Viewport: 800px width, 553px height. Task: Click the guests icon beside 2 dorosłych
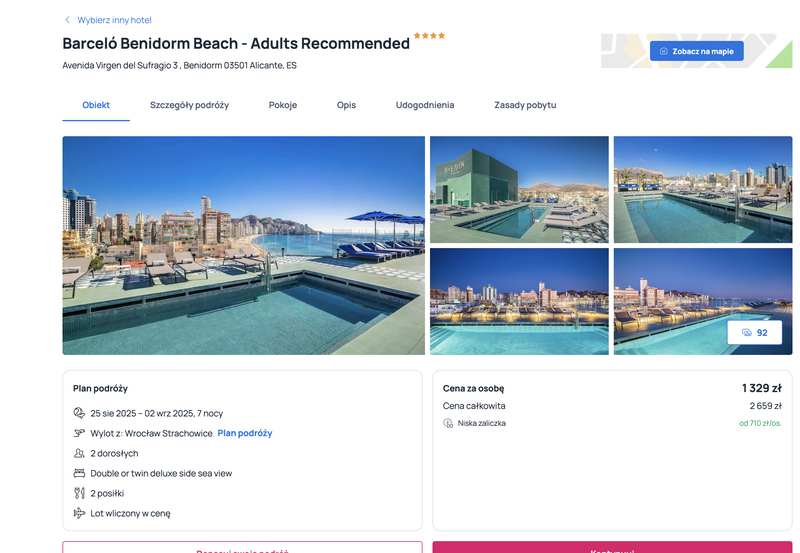79,453
